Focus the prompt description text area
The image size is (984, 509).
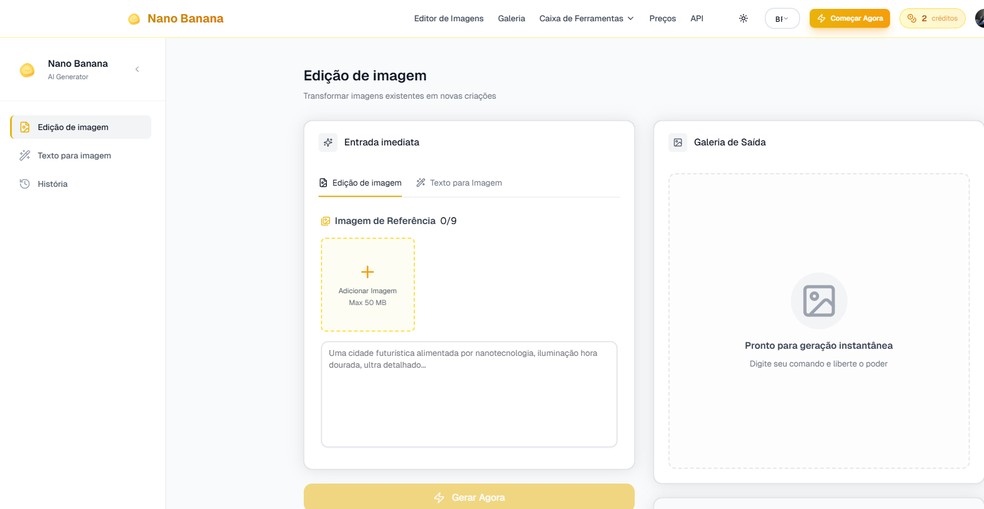(469, 394)
